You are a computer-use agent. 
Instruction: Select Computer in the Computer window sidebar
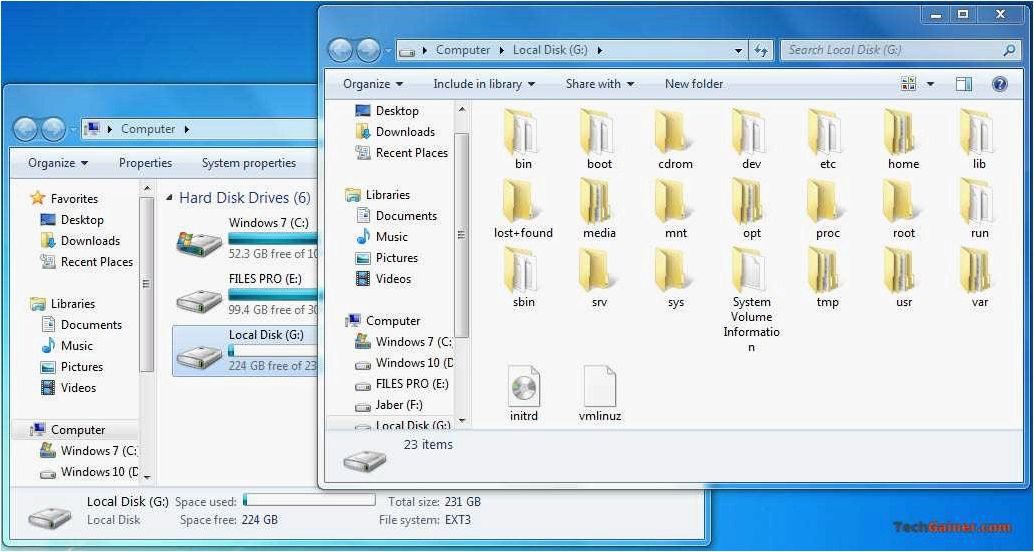tap(68, 430)
